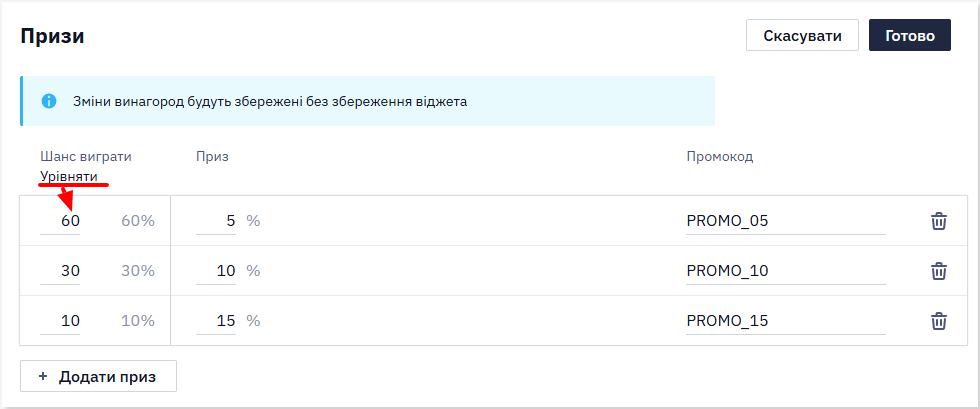The width and height of the screenshot is (980, 409).
Task: Edit prize value field showing 15
Action: (216, 321)
